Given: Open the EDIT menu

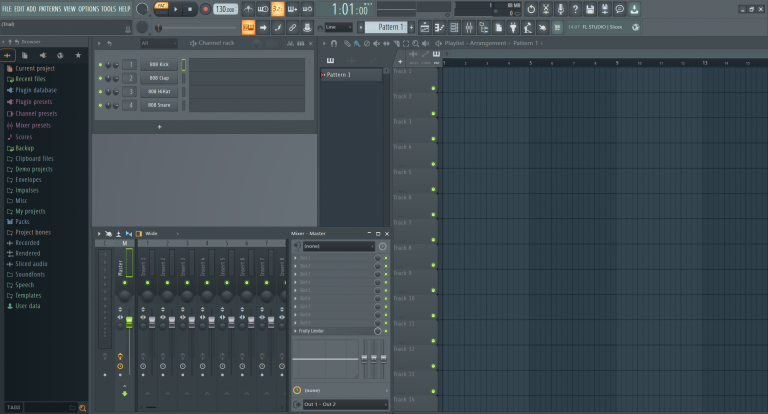Looking at the screenshot, I should click(19, 9).
